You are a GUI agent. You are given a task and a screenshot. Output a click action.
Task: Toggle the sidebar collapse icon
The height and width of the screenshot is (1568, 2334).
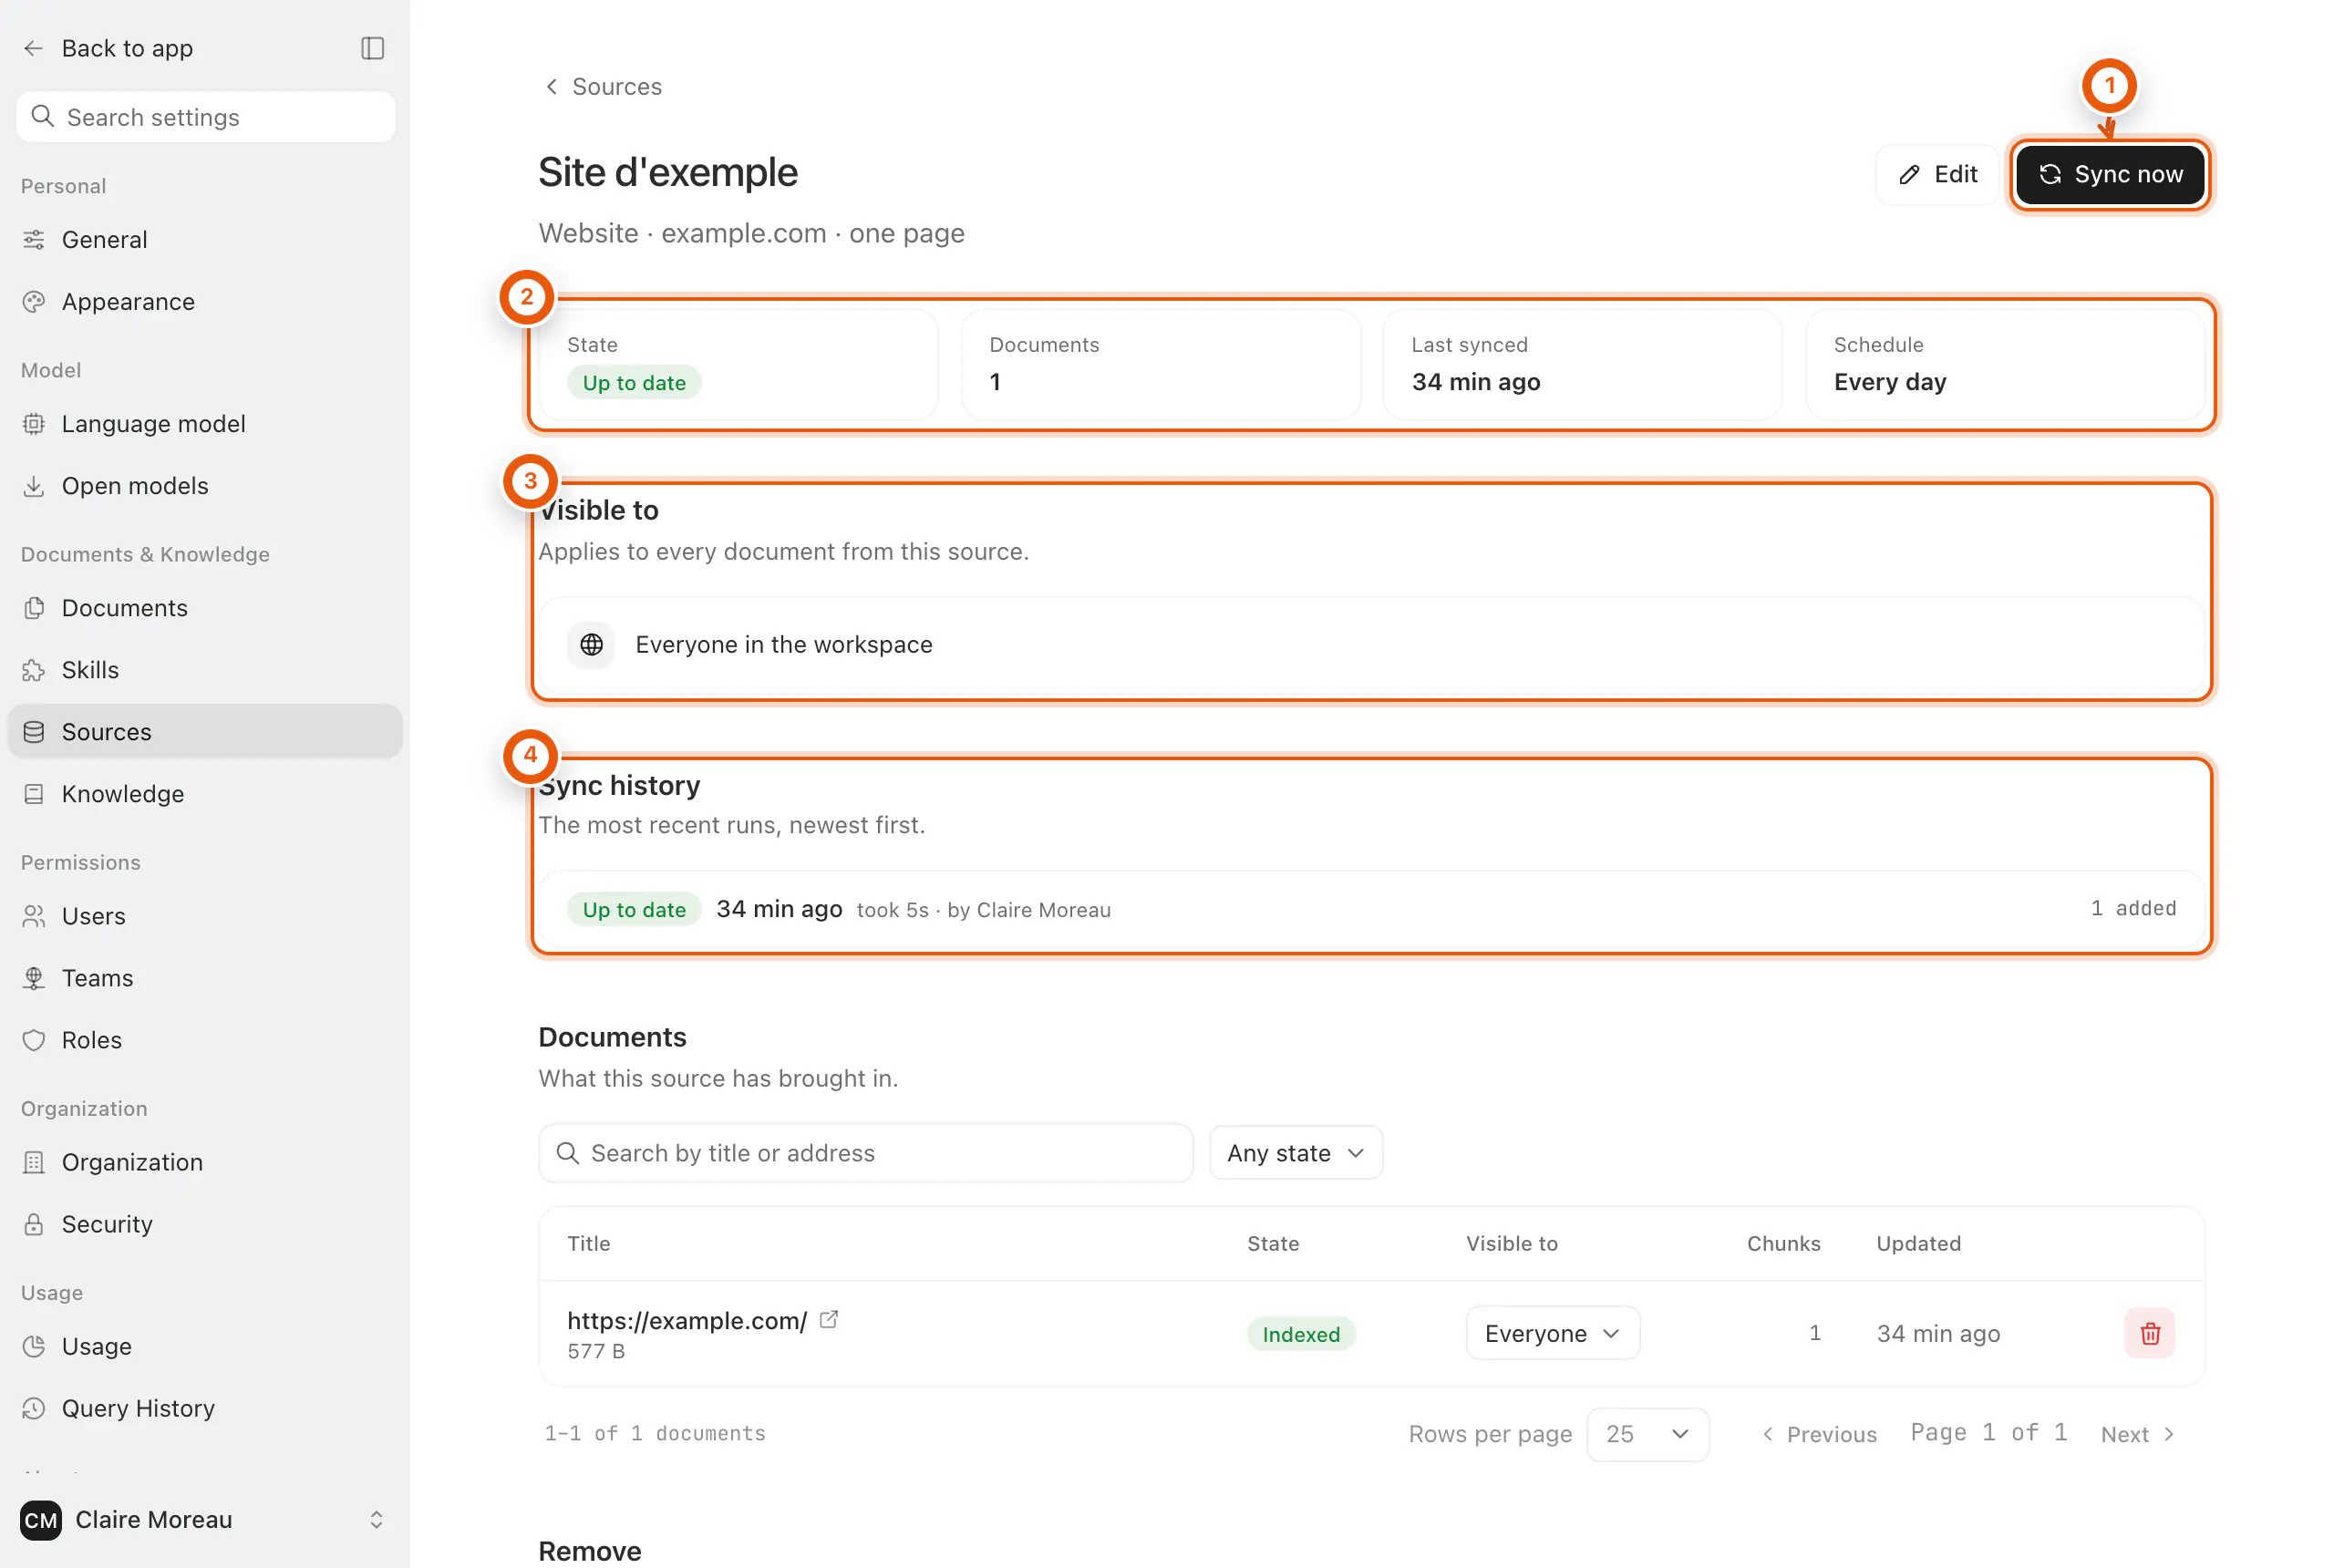(x=372, y=48)
